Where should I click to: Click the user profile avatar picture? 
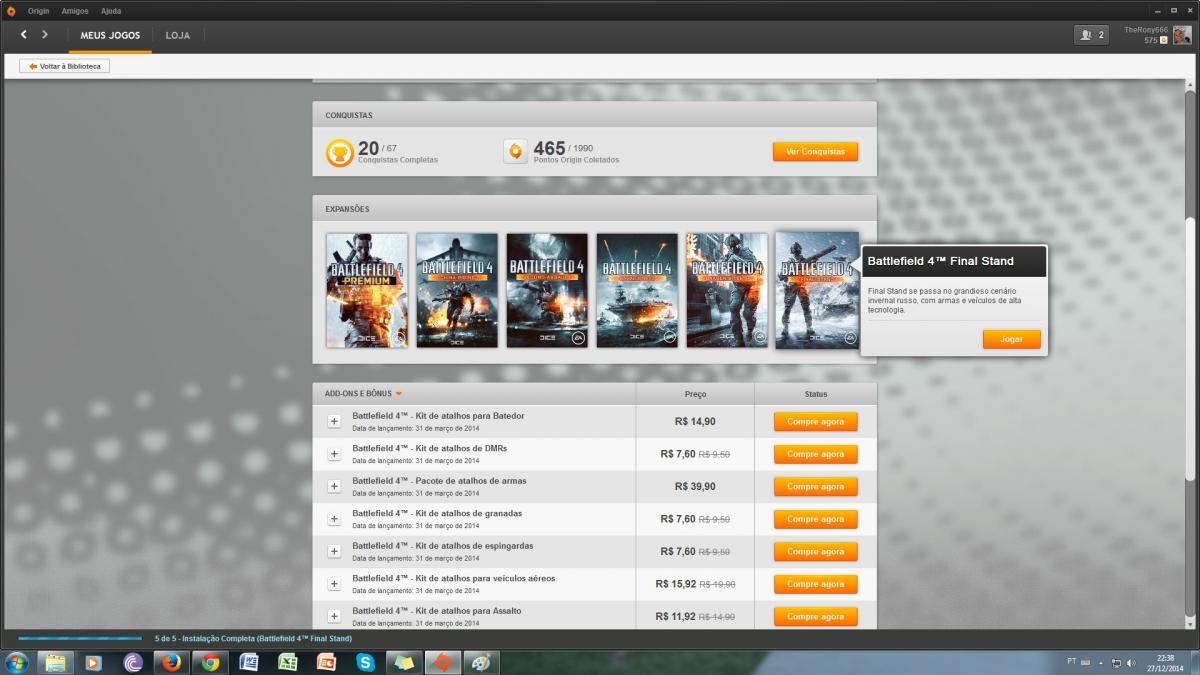coord(1182,35)
